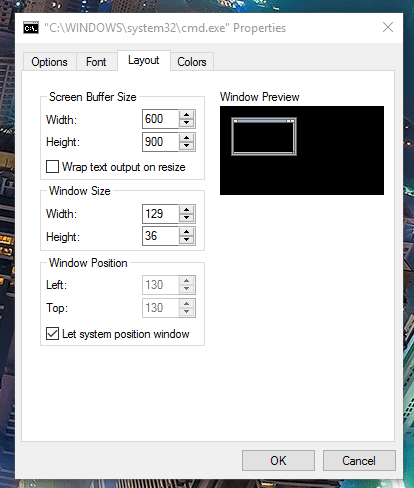This screenshot has width=414, height=488.
Task: Increase Window Size Width with up arrow
Action: pos(186,210)
